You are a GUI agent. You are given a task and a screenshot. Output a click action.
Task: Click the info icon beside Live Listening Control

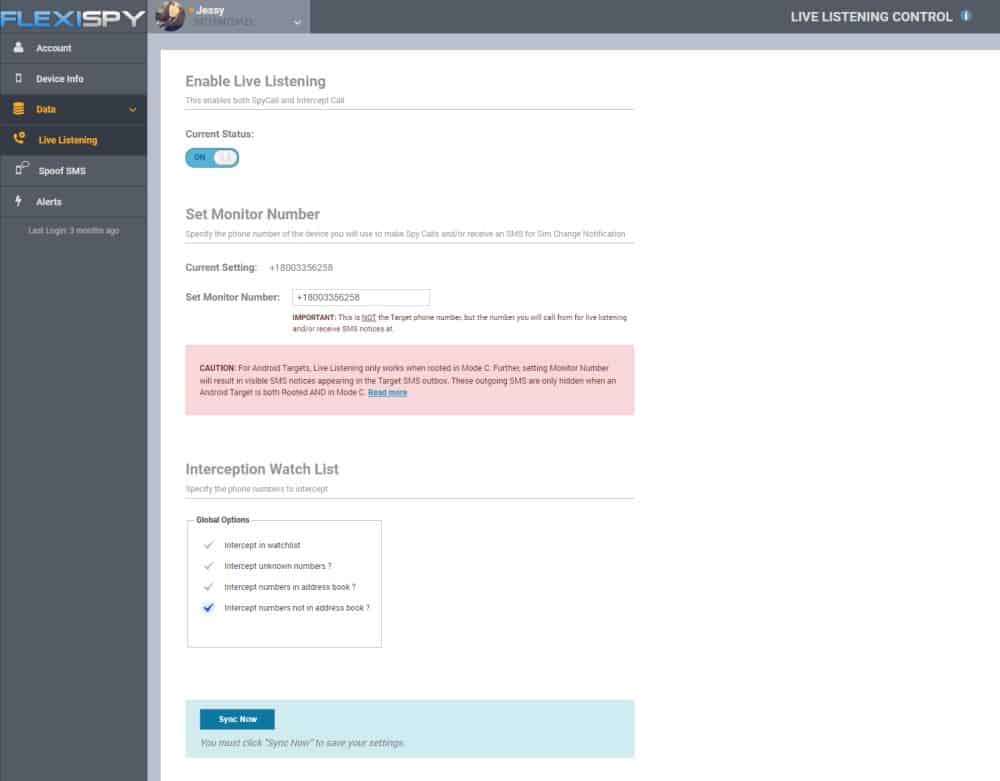coord(966,16)
